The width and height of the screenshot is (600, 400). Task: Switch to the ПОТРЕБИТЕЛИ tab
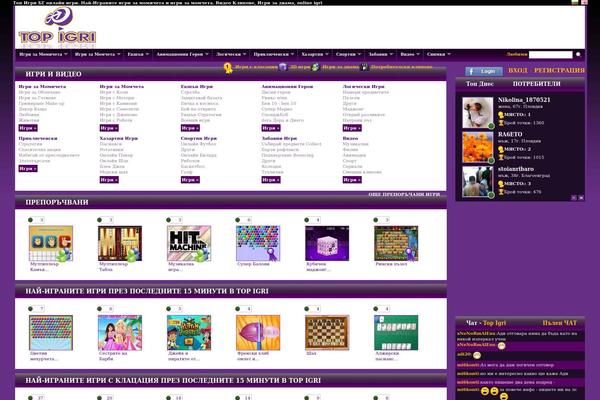(x=536, y=83)
